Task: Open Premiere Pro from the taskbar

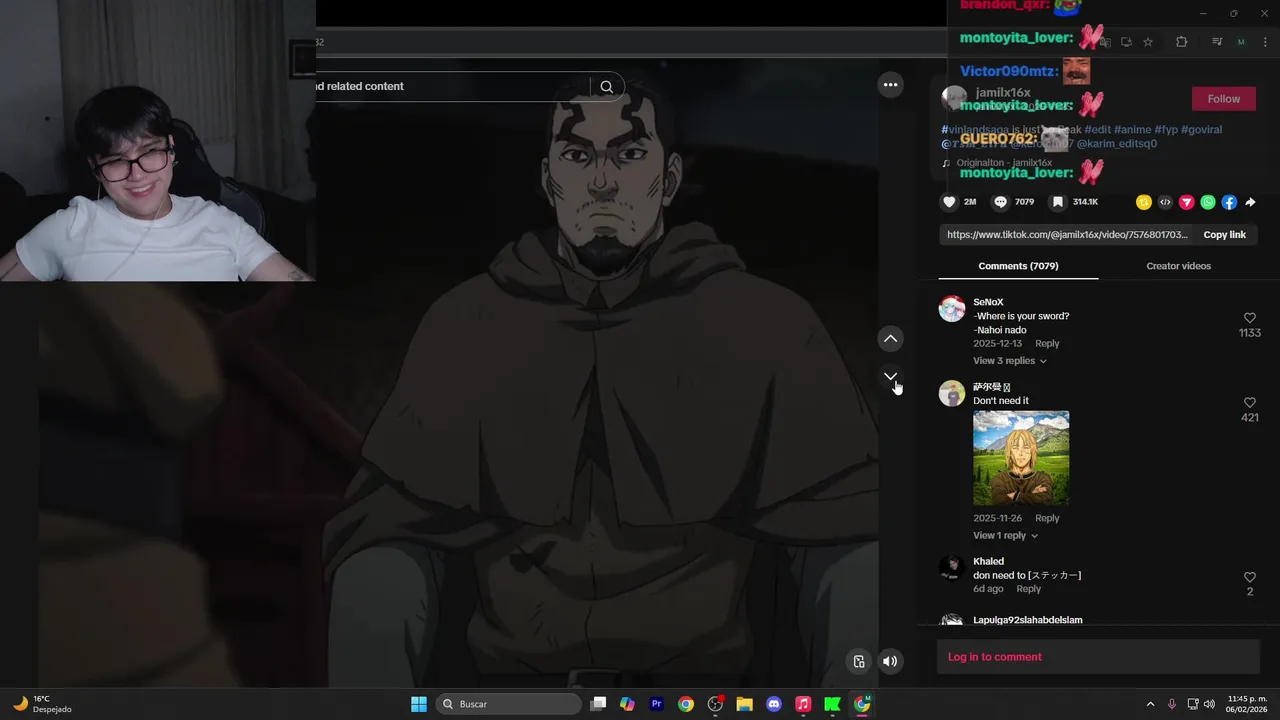Action: coord(656,704)
